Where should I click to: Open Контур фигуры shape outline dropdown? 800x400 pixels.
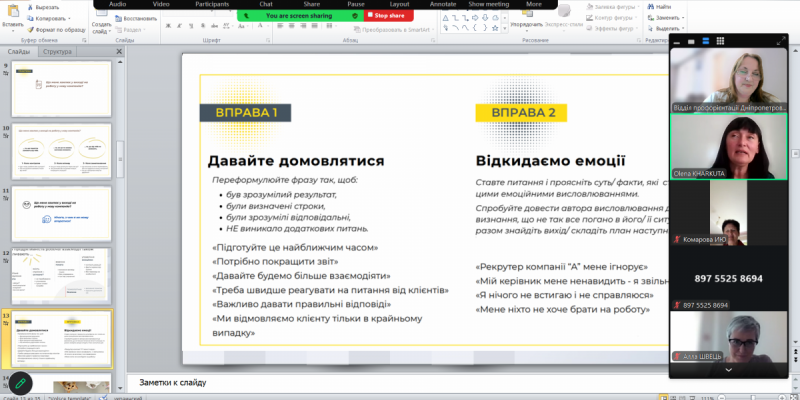click(613, 18)
